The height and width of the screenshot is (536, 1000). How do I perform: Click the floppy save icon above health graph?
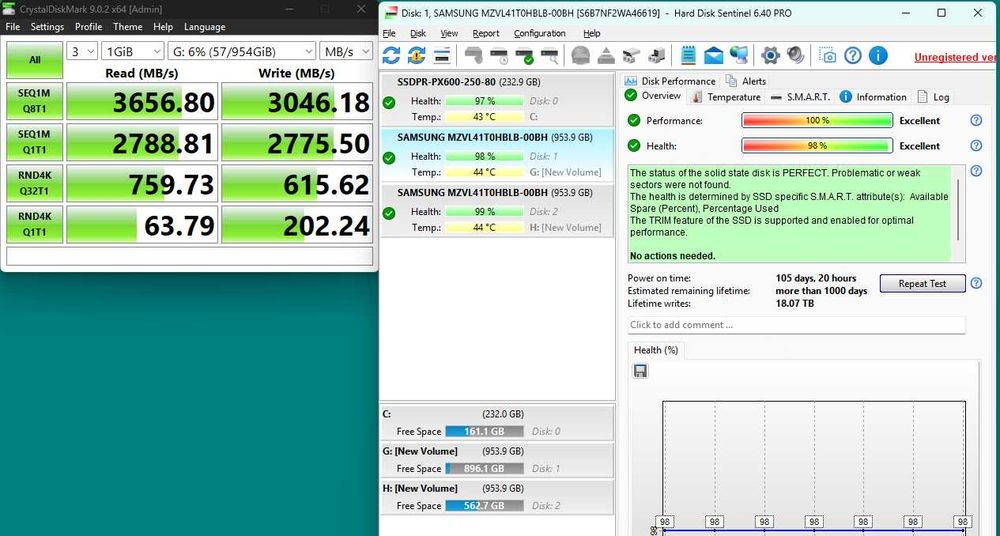[x=640, y=371]
